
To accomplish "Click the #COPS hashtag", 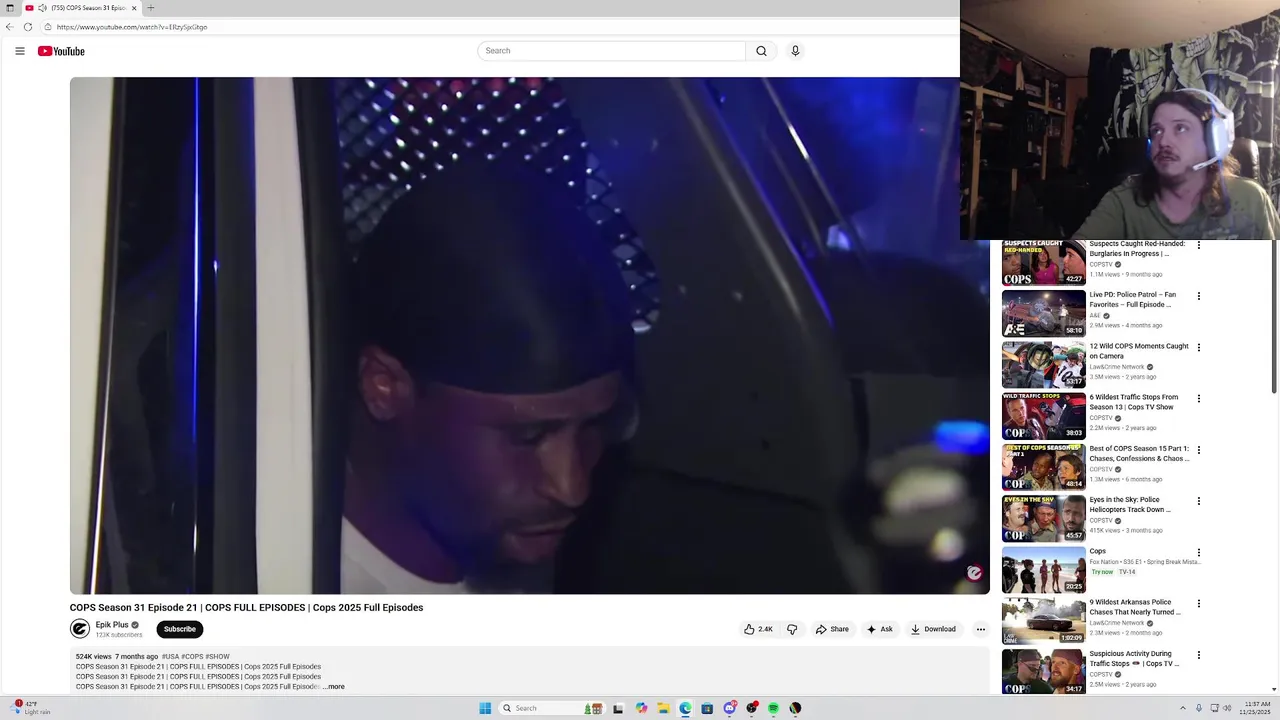I will click(192, 657).
